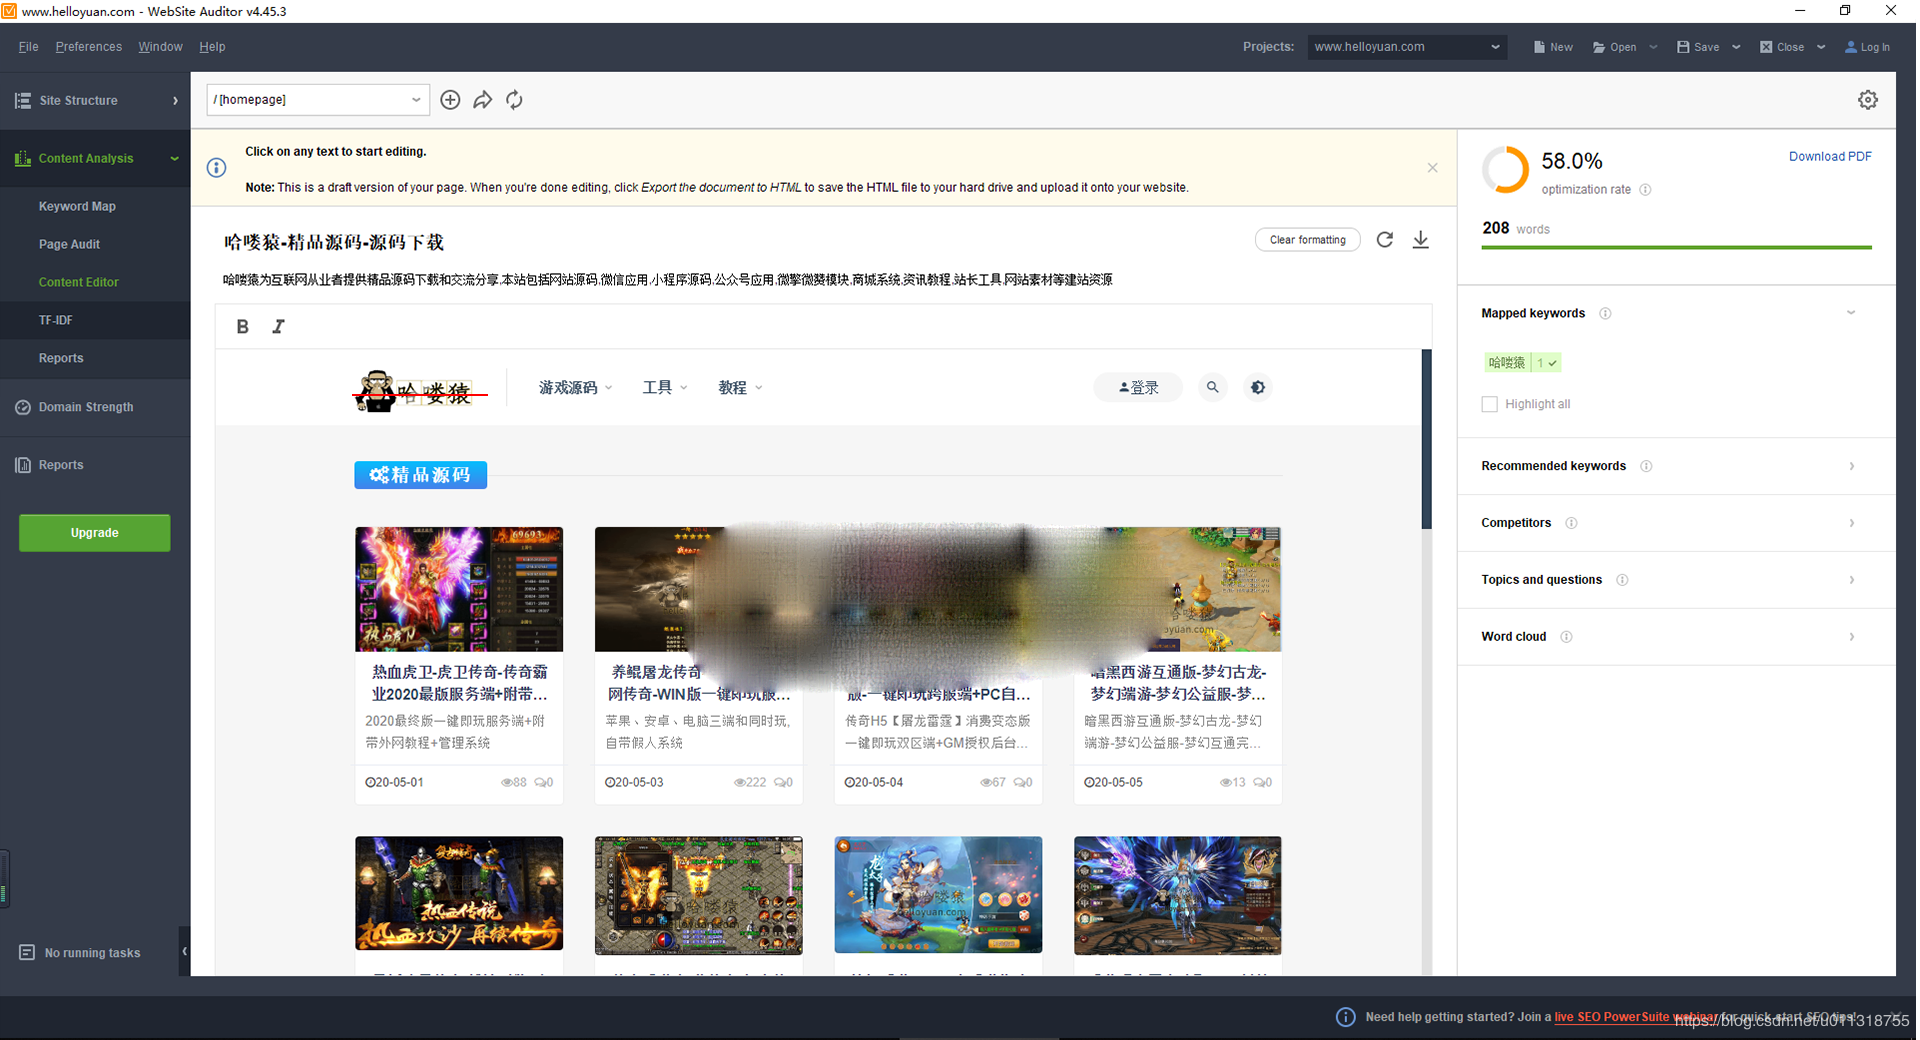Screen dimensions: 1920x1040
Task: Open the 教程 menu in webpage preview
Action: coord(740,387)
